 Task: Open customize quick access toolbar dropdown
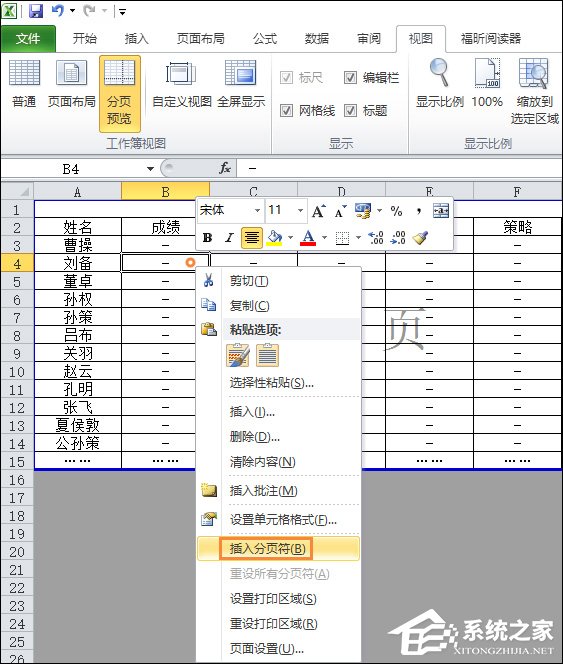[122, 11]
